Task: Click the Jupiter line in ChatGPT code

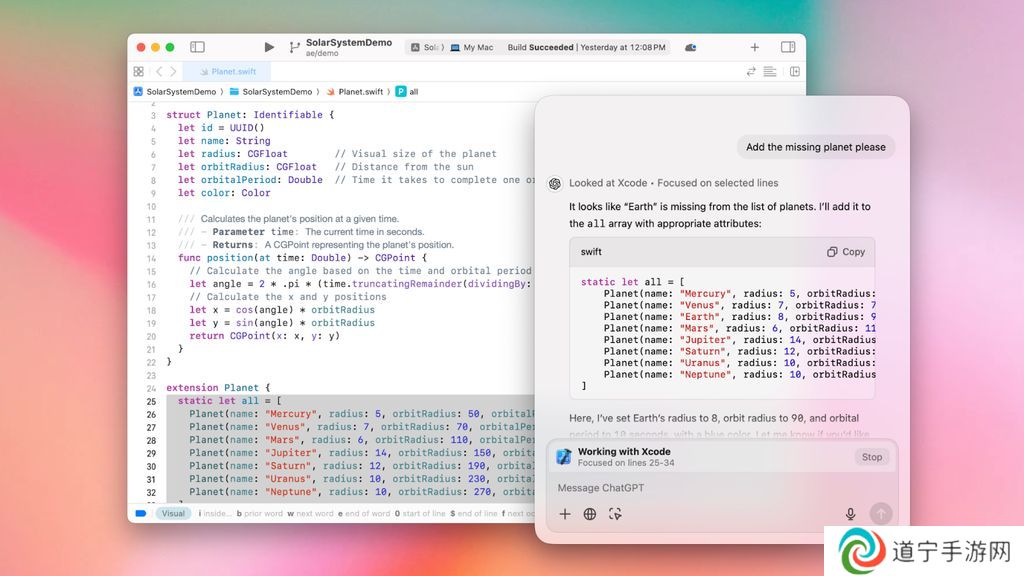Action: coord(739,340)
